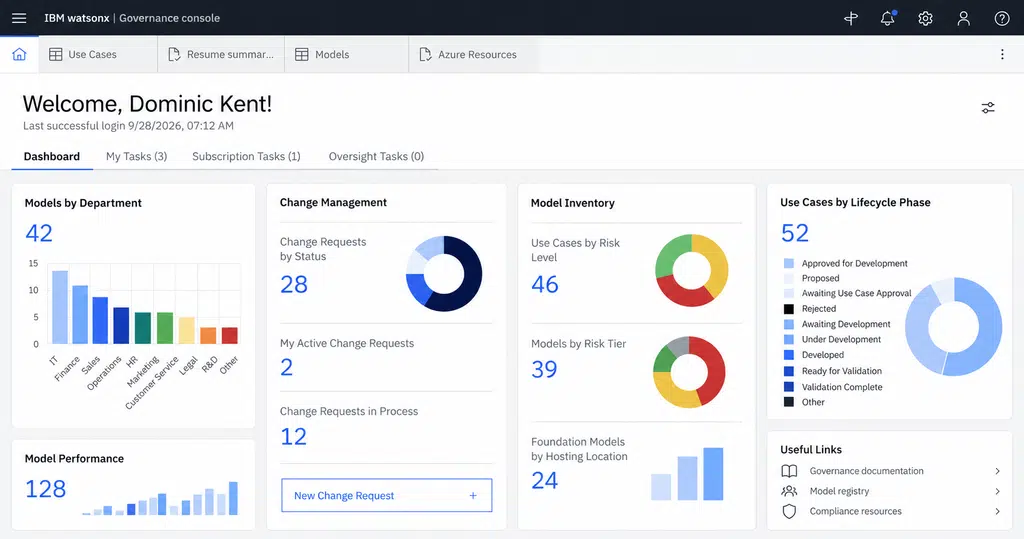The width and height of the screenshot is (1024, 539).
Task: Click the Awaiting Use Case Approval legend entry
Action: [x=848, y=293]
